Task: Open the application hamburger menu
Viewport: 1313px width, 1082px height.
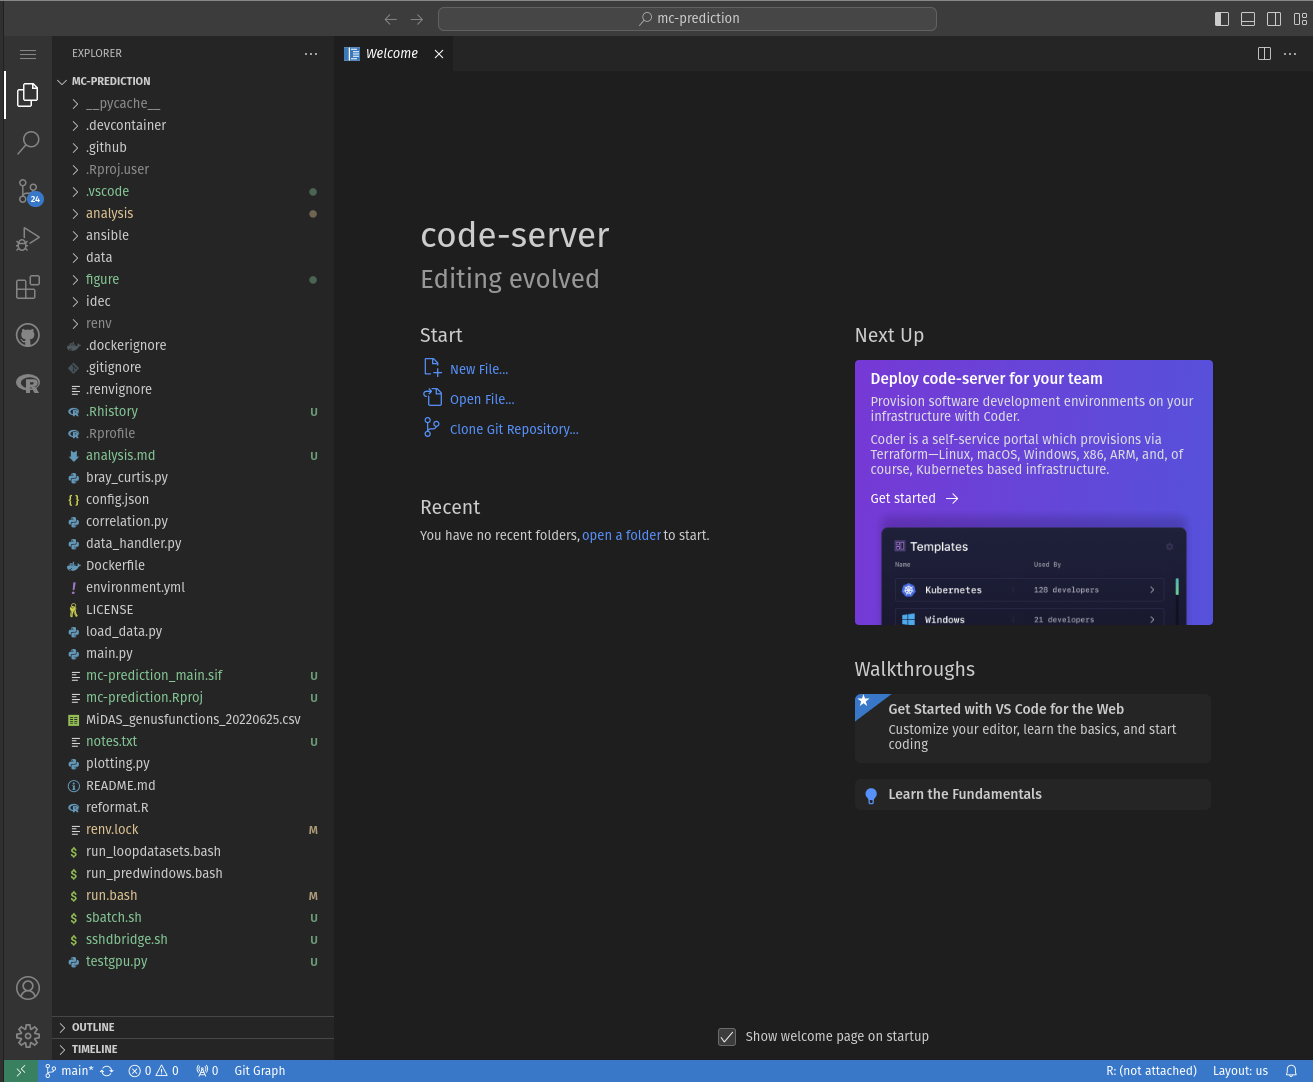Action: (x=28, y=54)
